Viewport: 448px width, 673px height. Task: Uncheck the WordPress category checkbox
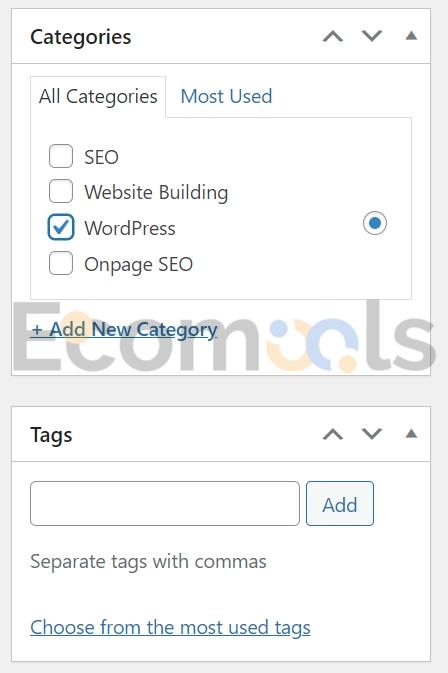pyautogui.click(x=61, y=227)
